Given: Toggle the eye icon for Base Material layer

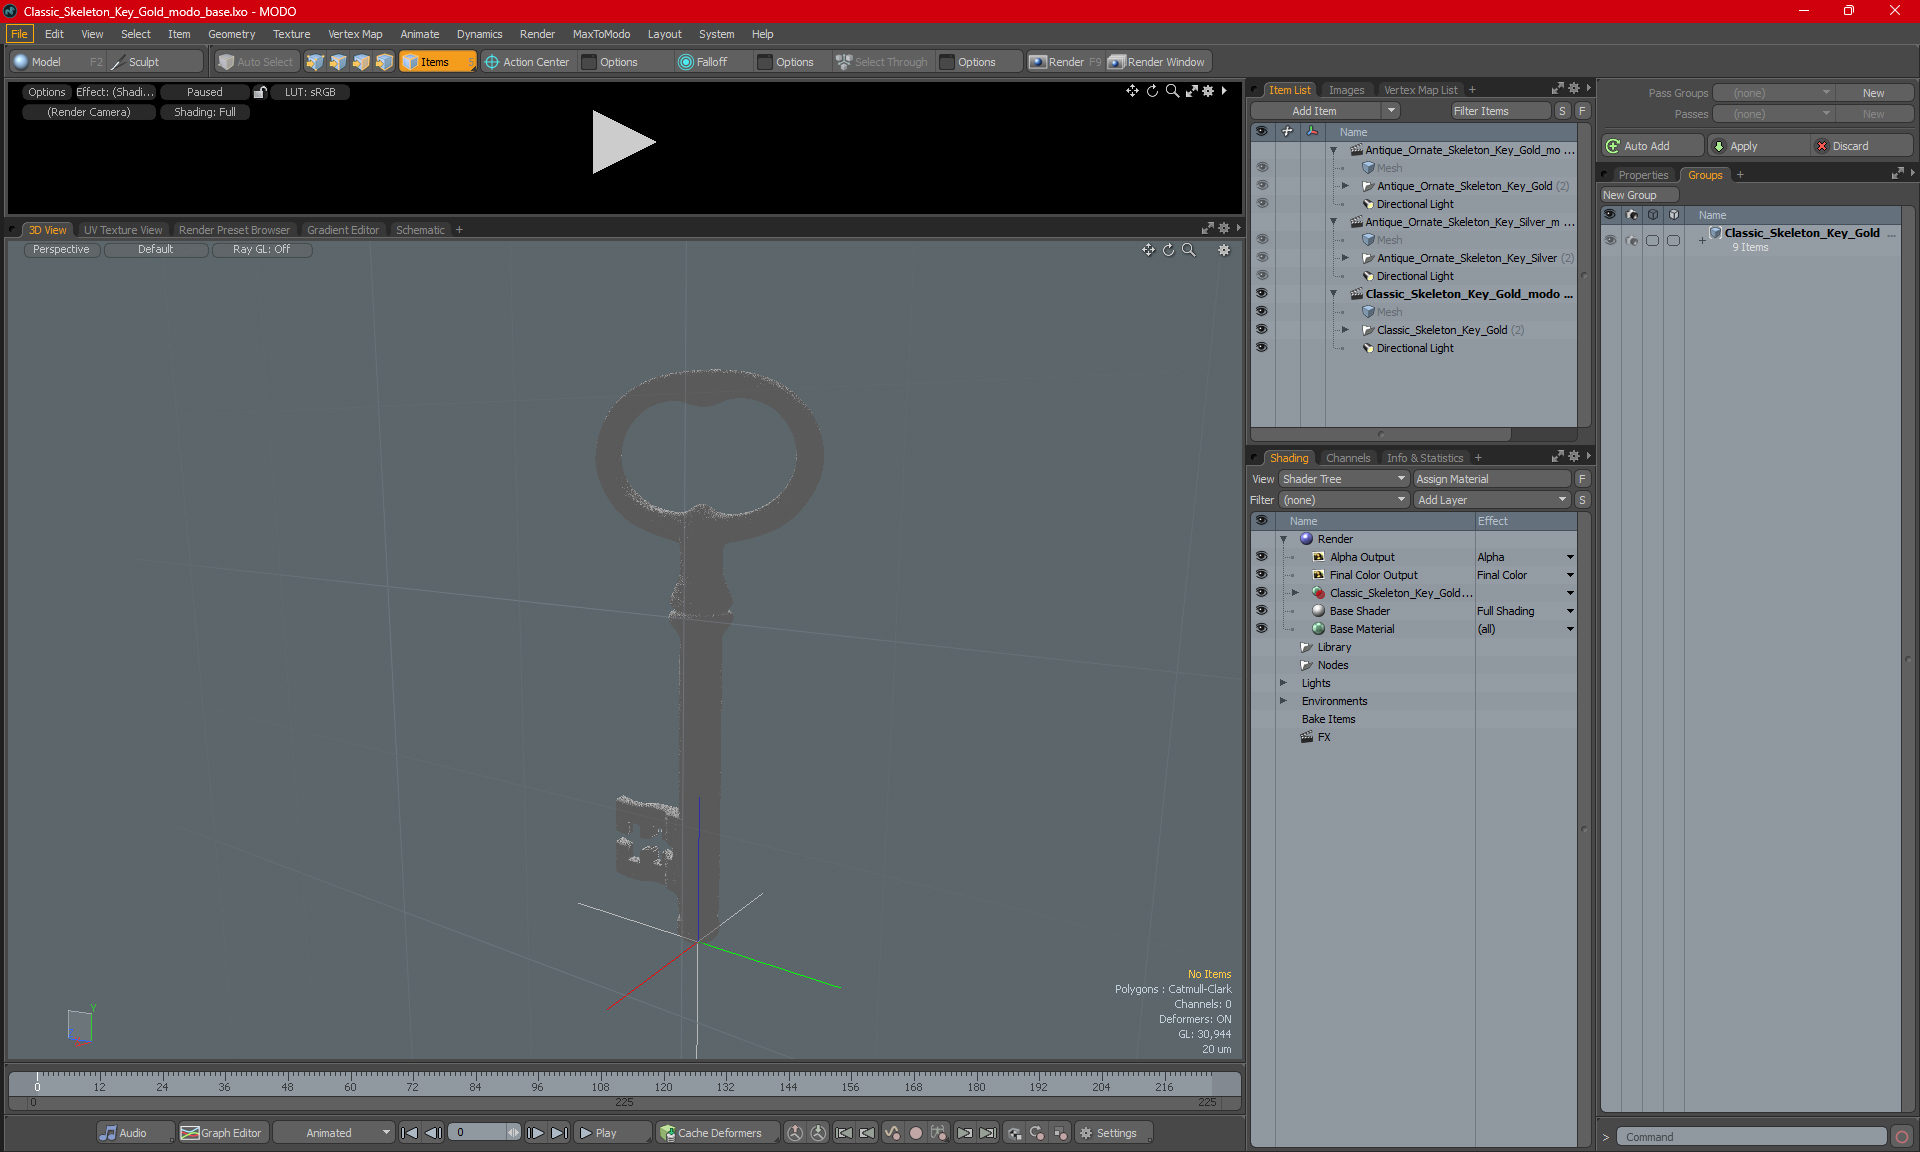Looking at the screenshot, I should click(1262, 628).
